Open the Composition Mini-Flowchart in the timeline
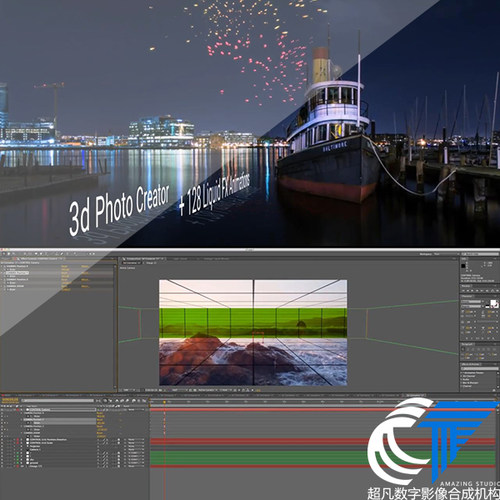 [x=97, y=401]
